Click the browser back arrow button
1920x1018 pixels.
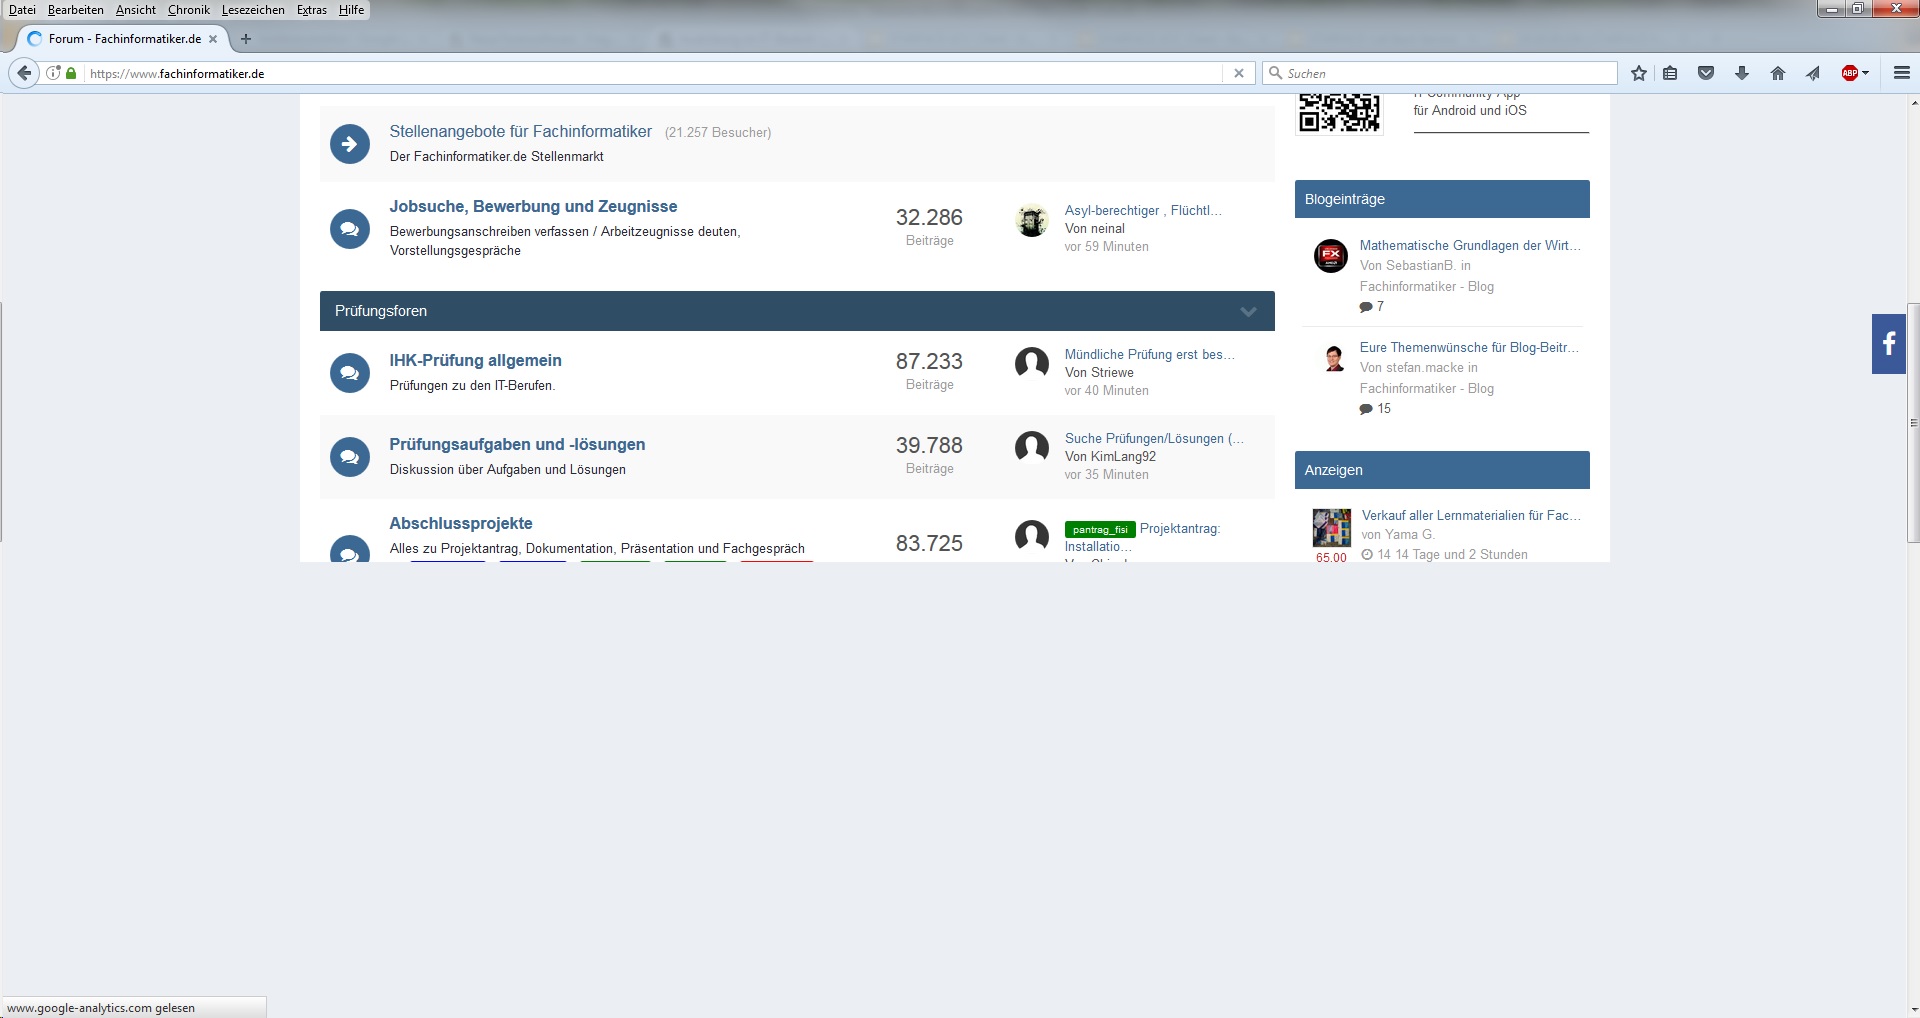tap(24, 73)
